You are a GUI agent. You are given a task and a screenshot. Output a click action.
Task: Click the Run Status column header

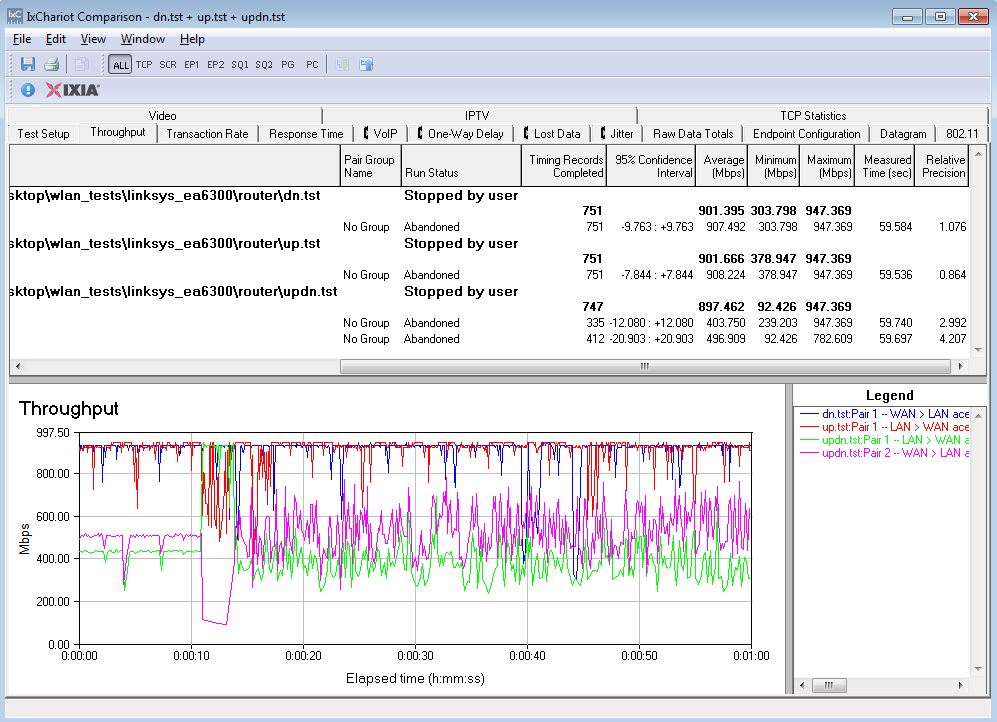tap(460, 166)
